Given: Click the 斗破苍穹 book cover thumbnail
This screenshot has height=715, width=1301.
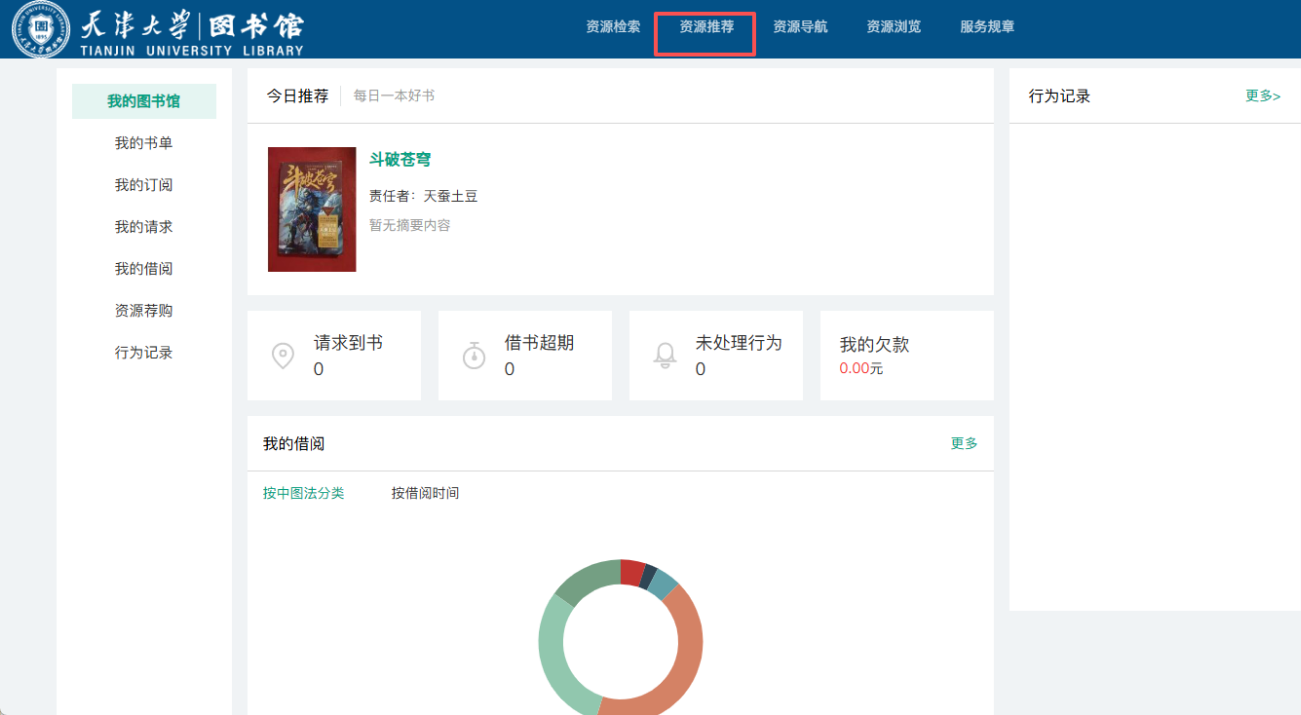Looking at the screenshot, I should coord(312,209).
